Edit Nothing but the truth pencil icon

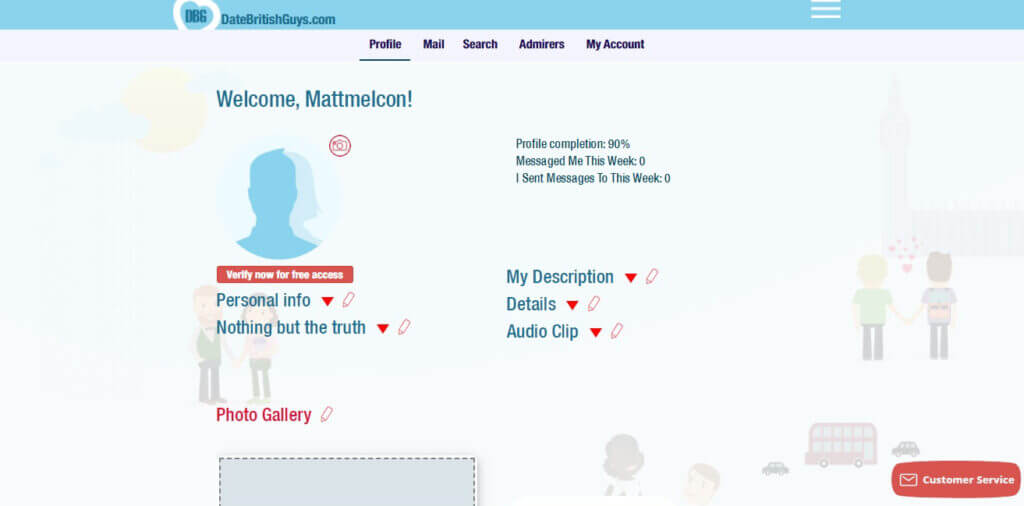pyautogui.click(x=404, y=327)
